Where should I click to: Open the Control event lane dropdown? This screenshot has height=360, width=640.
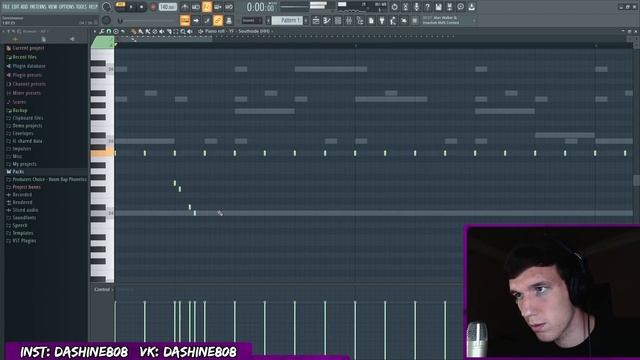(x=104, y=289)
